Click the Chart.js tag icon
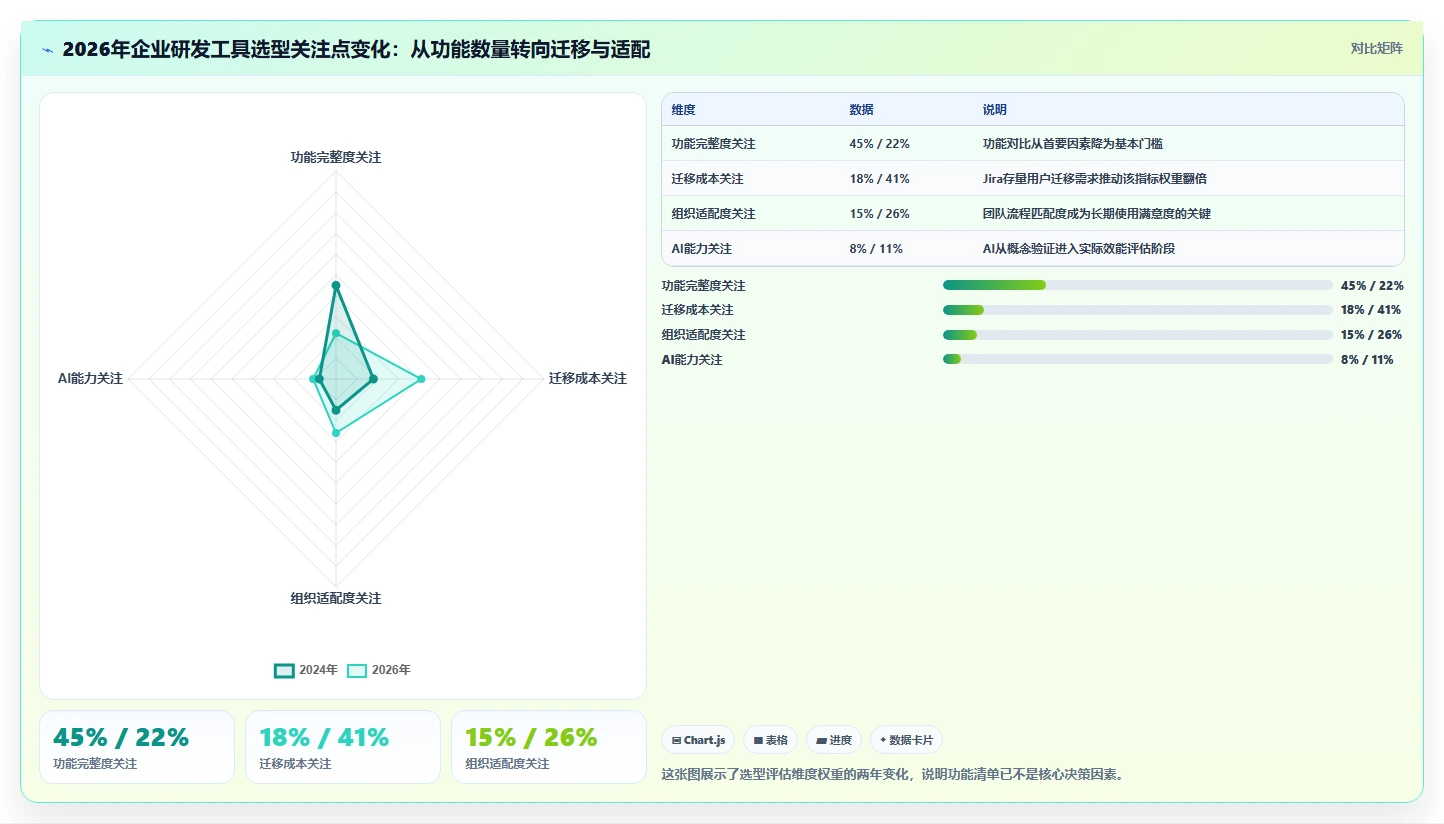 click(676, 740)
